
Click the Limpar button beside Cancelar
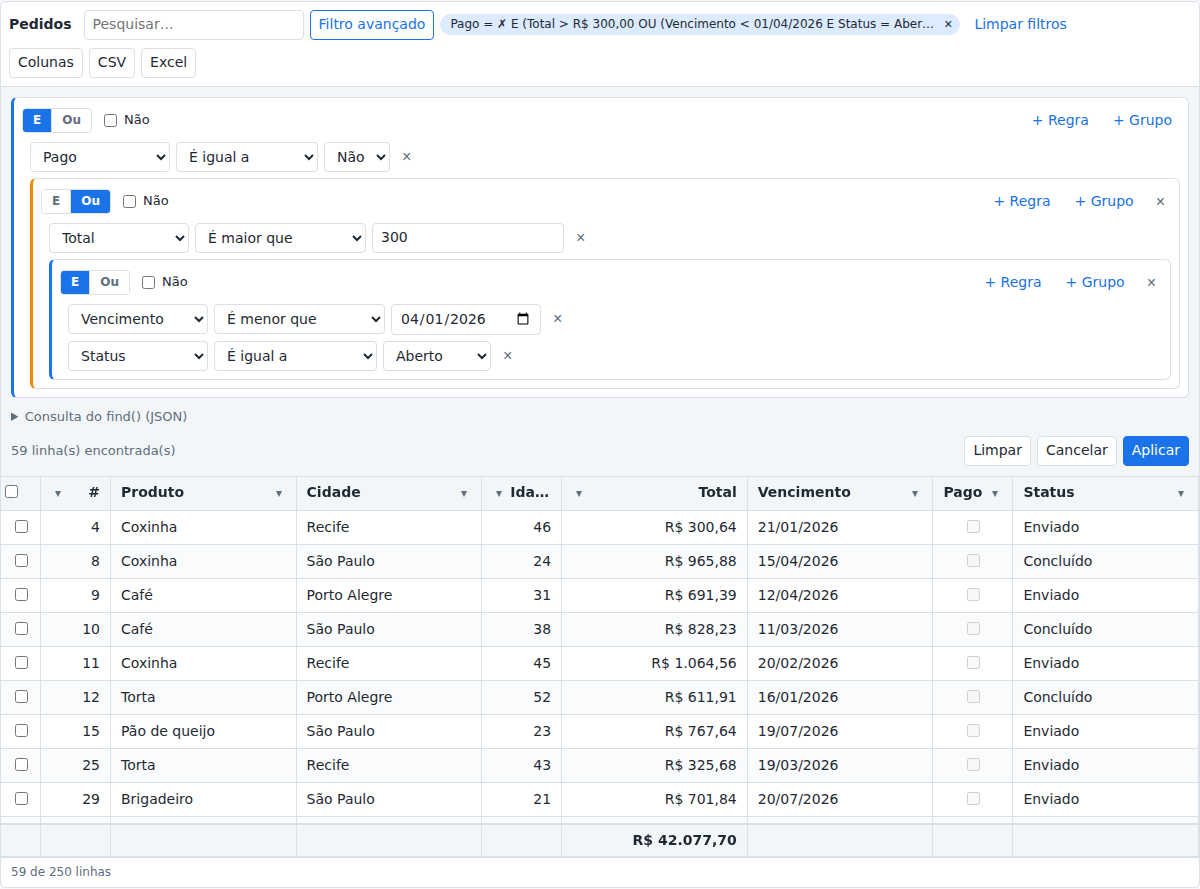[x=997, y=450]
